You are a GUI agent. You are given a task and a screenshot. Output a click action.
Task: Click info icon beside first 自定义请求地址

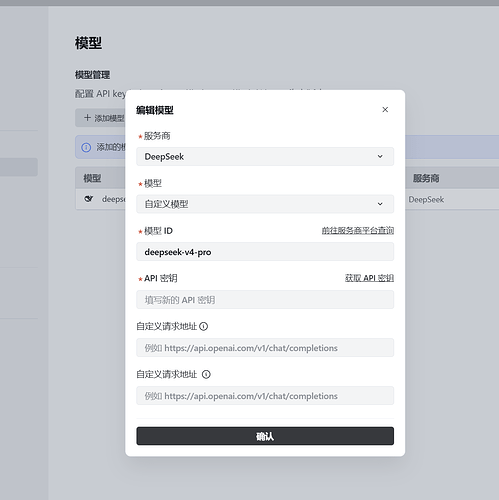[x=204, y=326]
